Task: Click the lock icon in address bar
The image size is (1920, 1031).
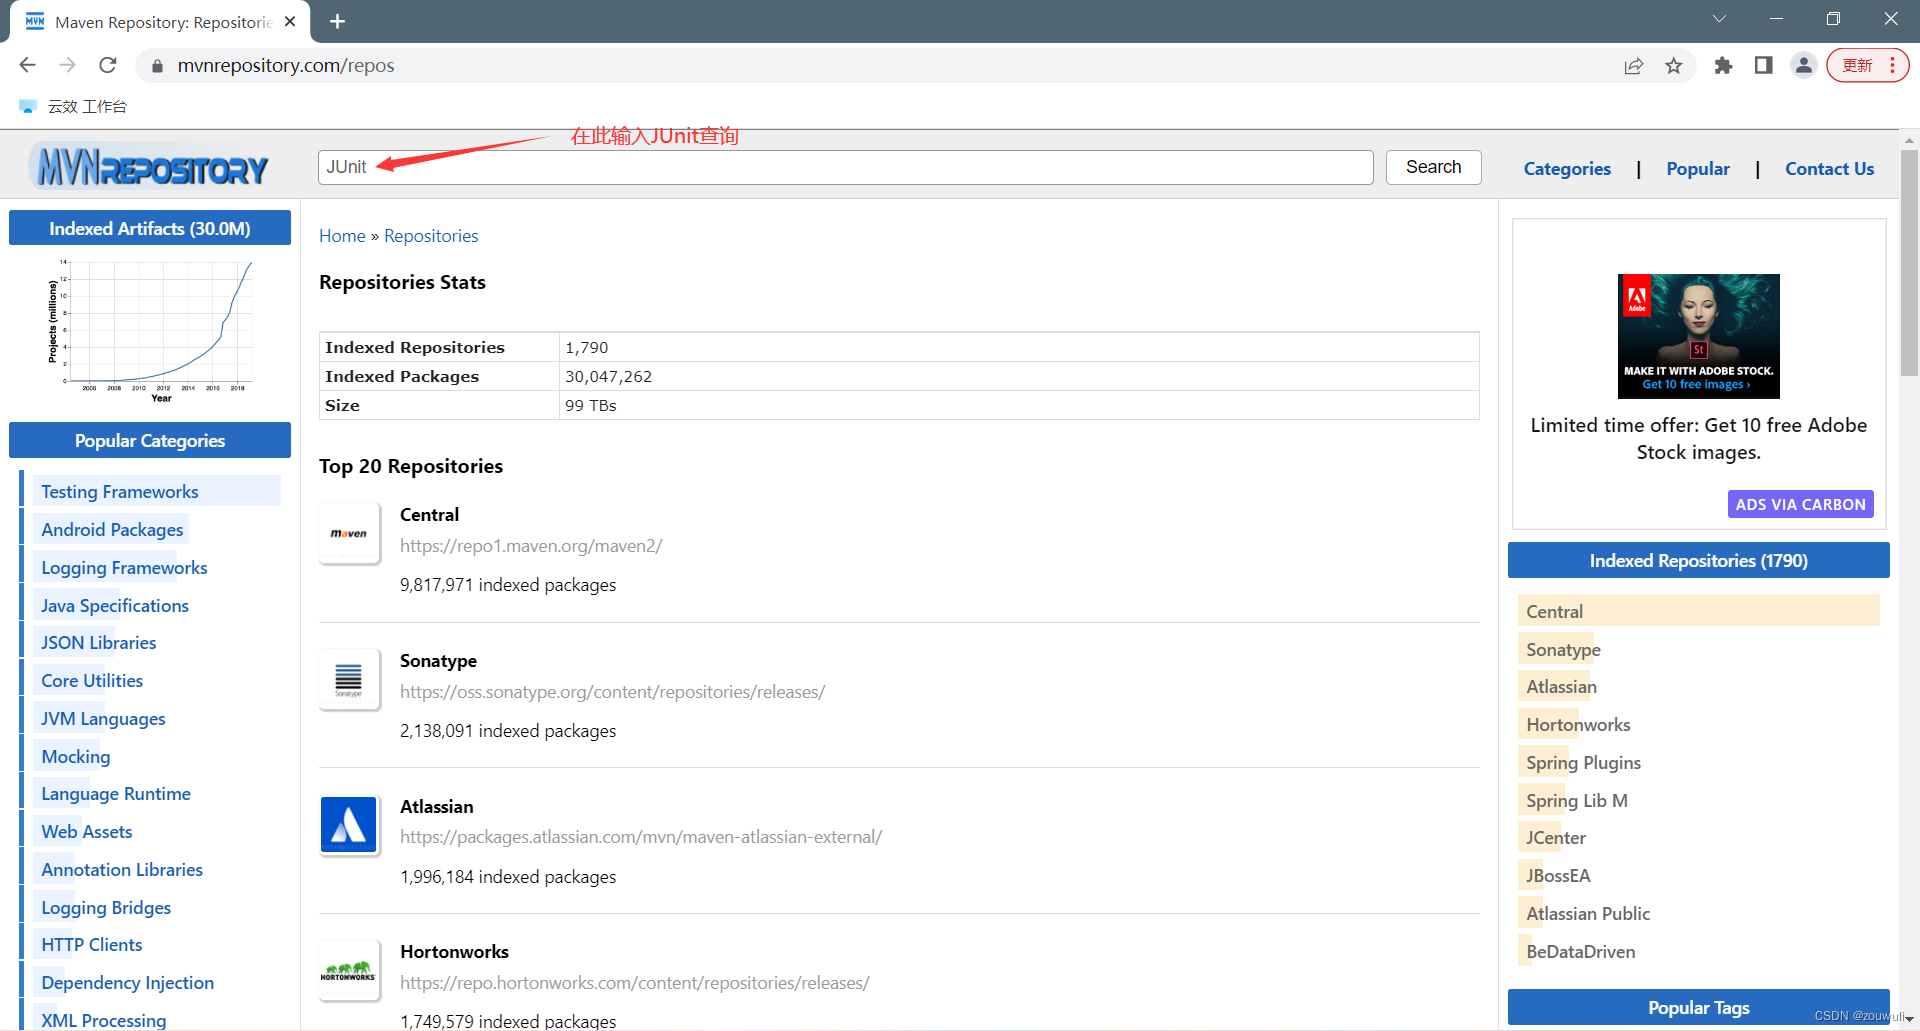Action: click(x=157, y=66)
